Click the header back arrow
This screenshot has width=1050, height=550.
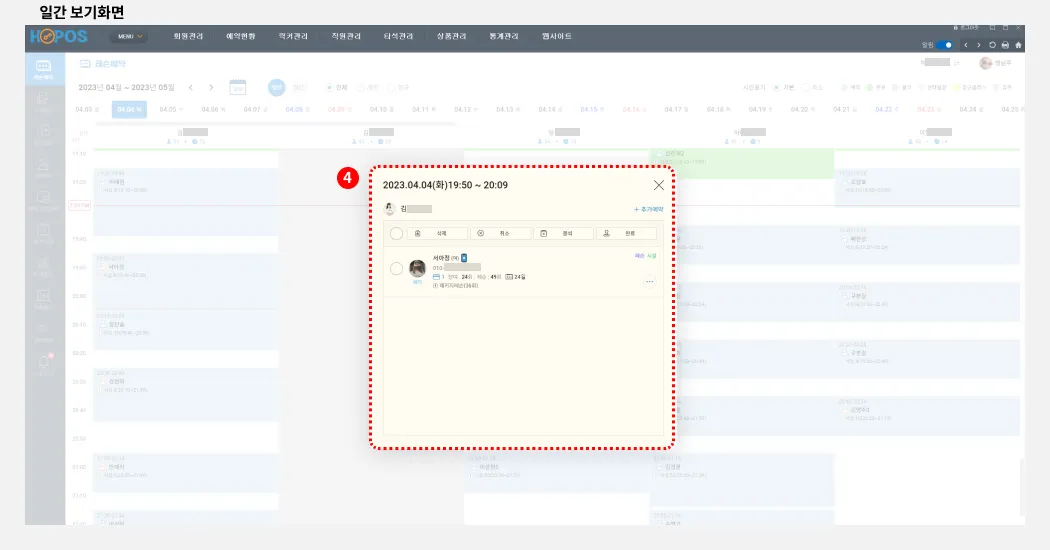click(966, 45)
